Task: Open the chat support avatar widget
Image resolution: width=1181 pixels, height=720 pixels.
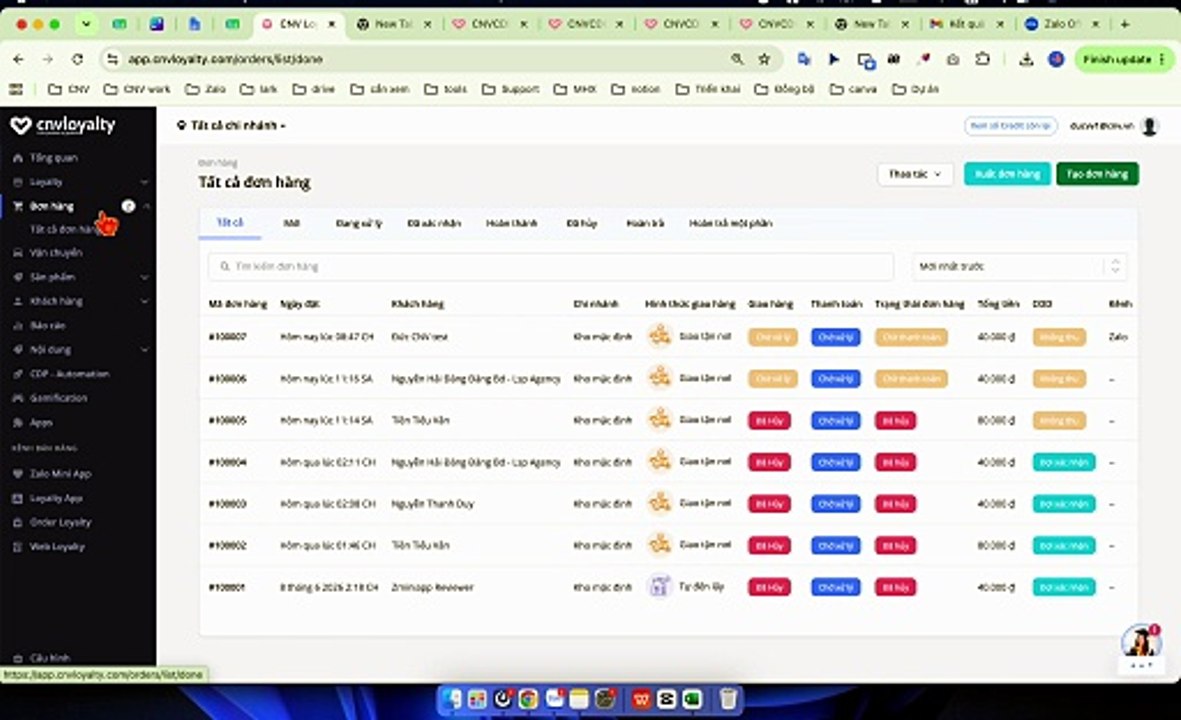Action: point(1140,642)
